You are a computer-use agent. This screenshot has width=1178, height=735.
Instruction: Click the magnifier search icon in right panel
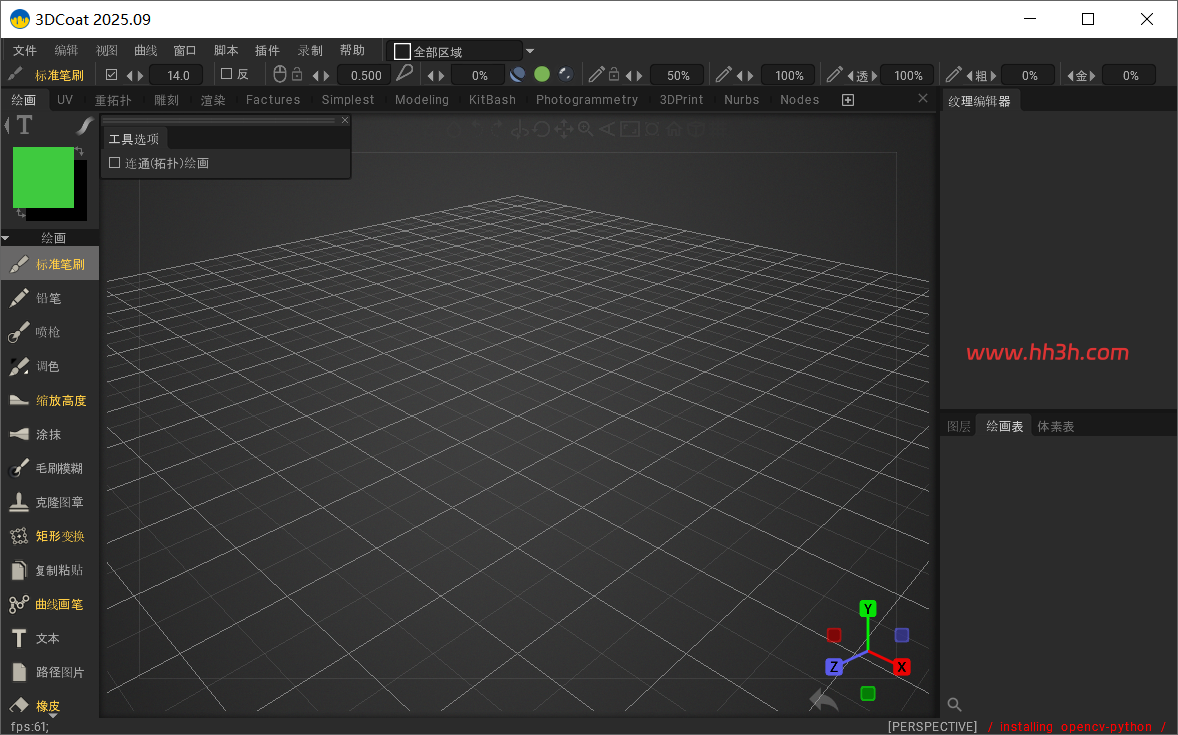click(954, 704)
